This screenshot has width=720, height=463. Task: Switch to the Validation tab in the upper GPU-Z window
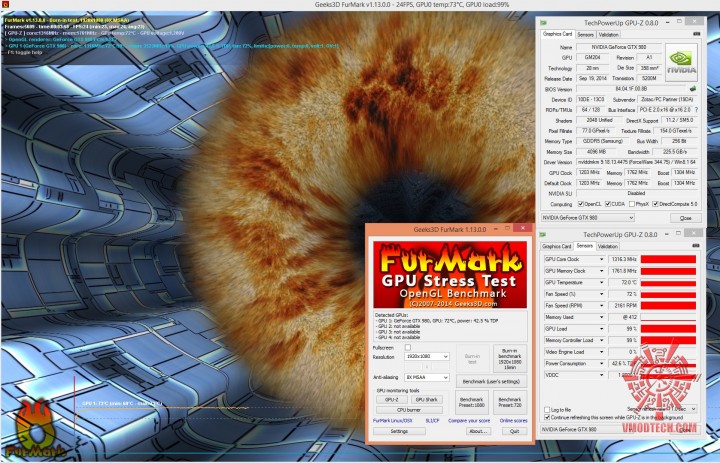pos(608,34)
